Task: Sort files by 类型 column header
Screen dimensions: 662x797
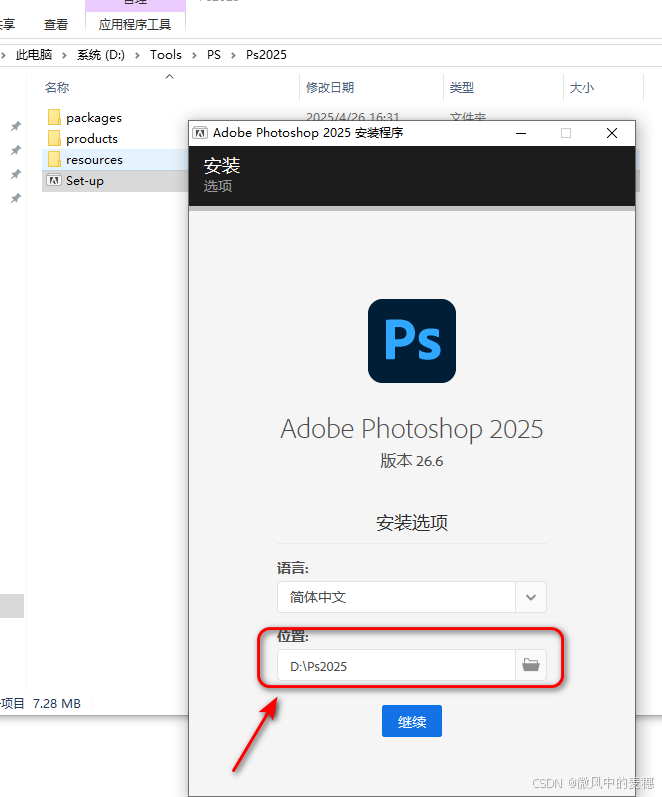Action: (462, 87)
